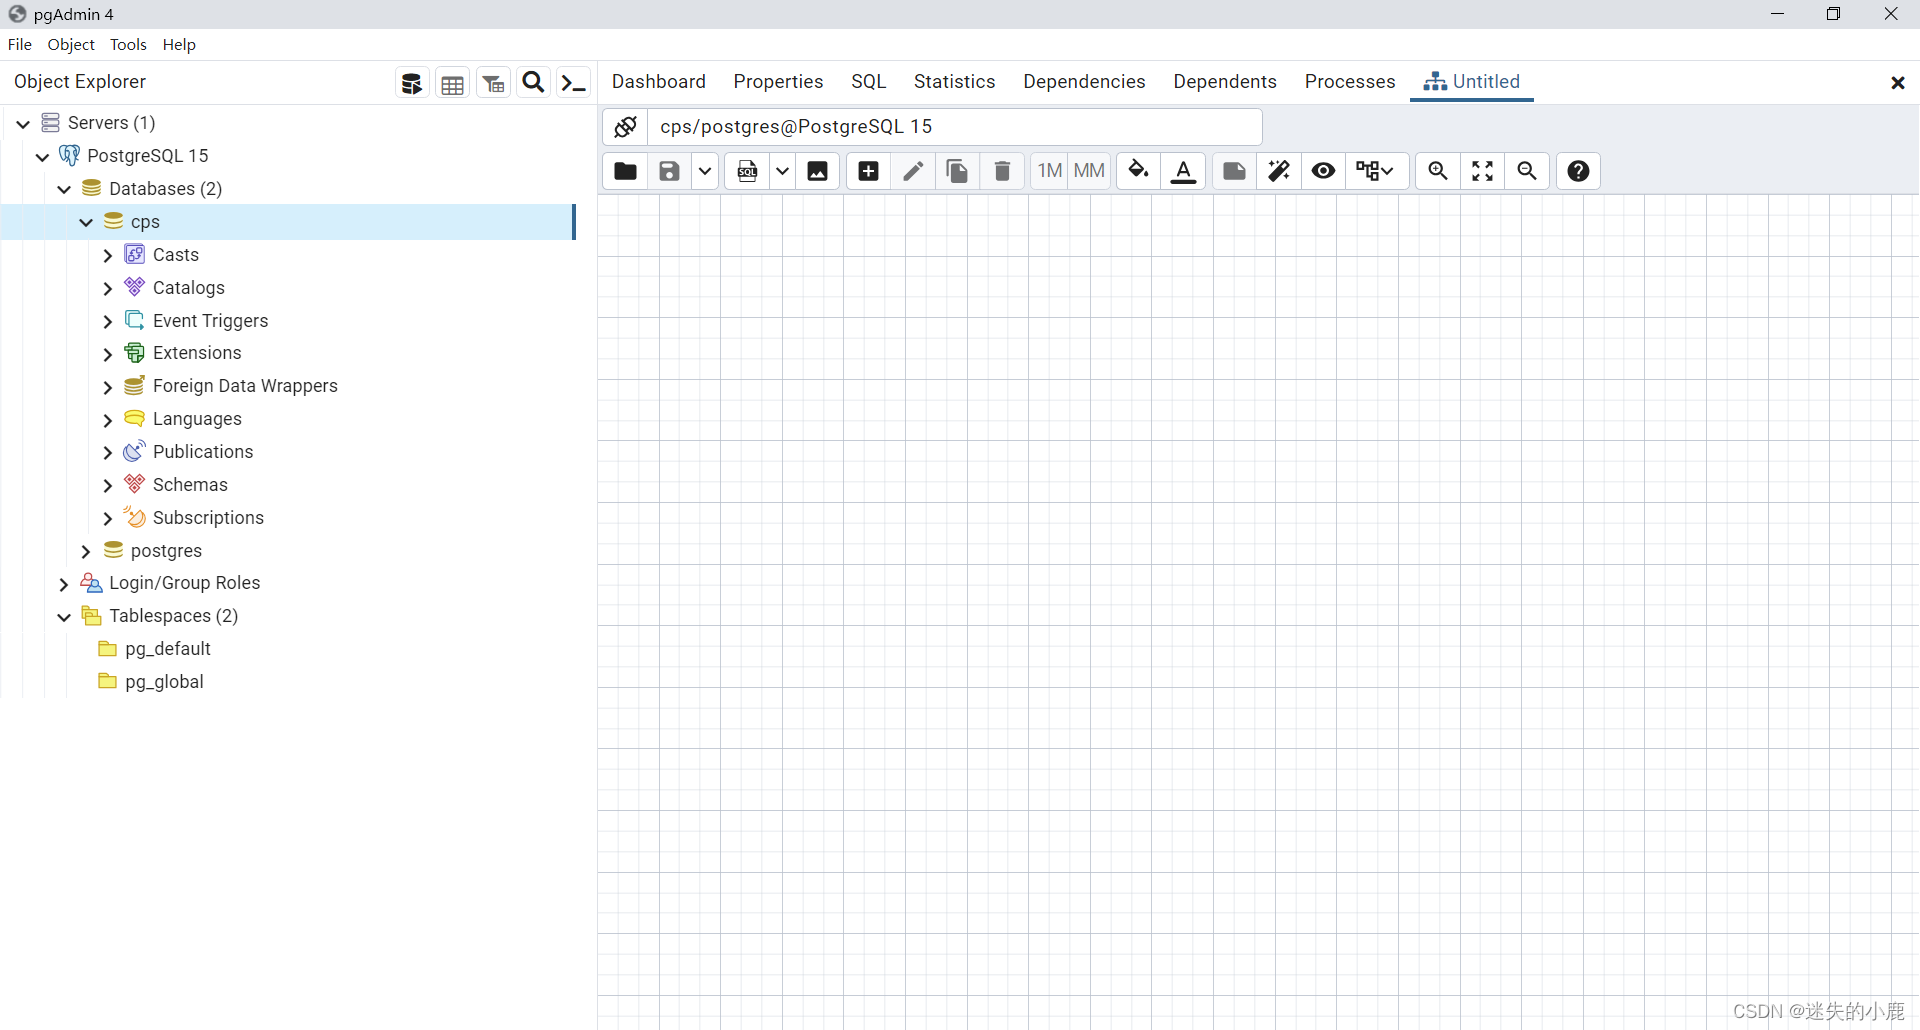Collapse the Databases (2) node
The width and height of the screenshot is (1920, 1030).
pos(65,190)
